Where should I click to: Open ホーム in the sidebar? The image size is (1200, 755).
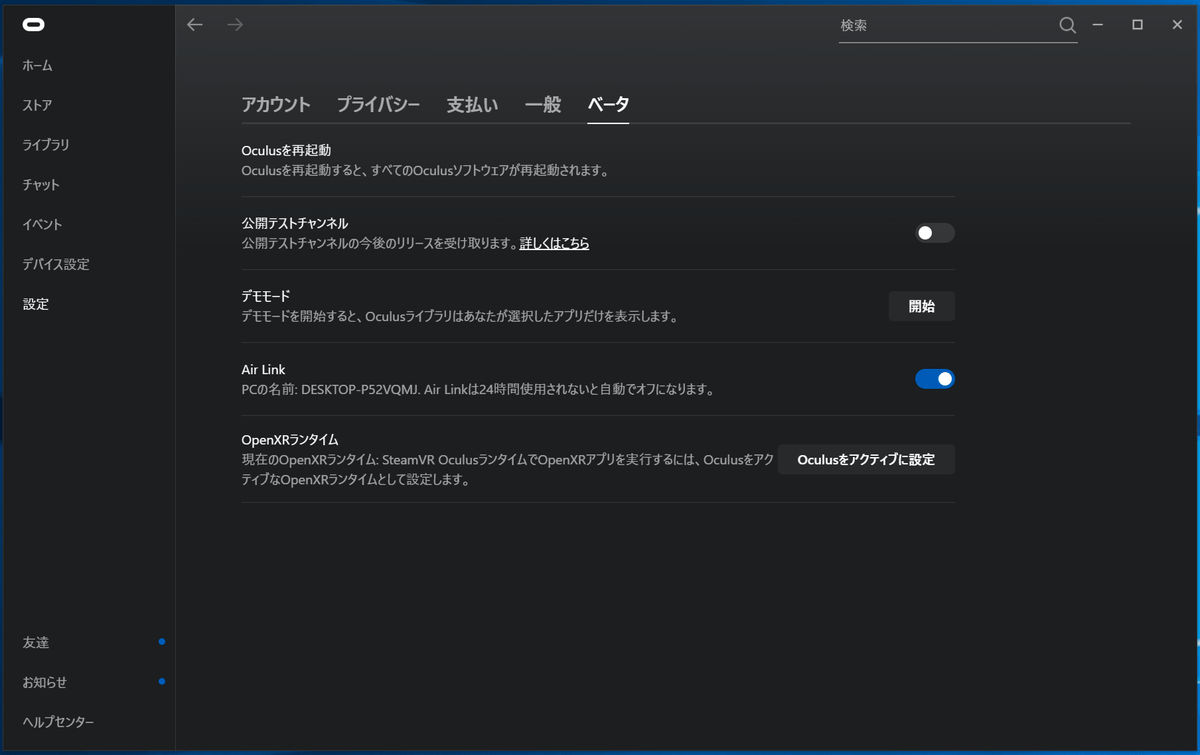tap(38, 66)
